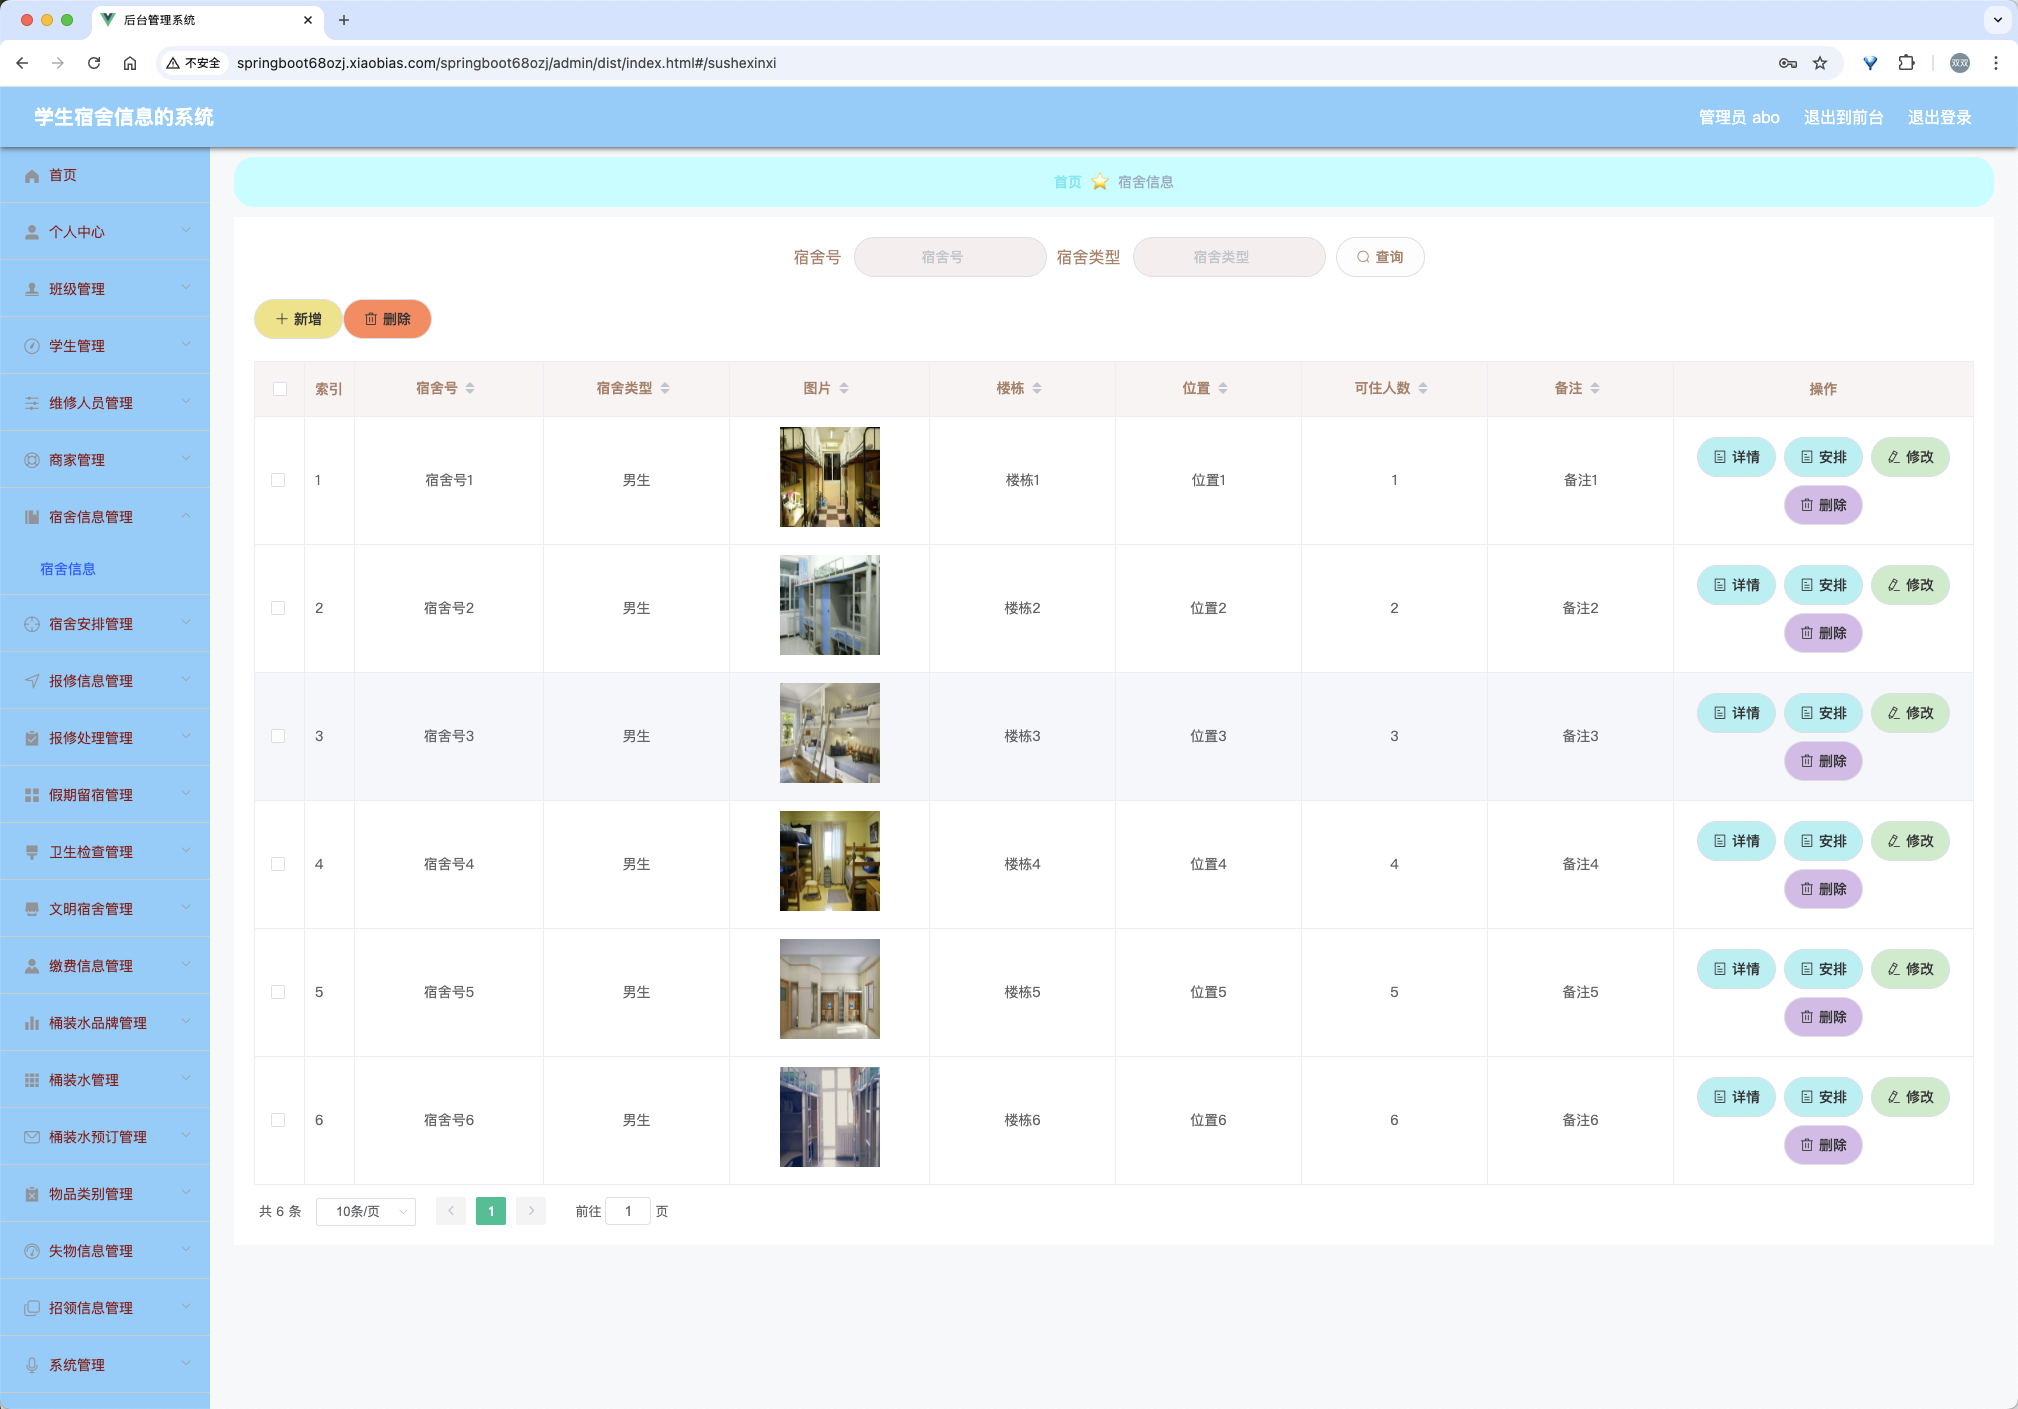Click the icon next to 商家管理

[x=32, y=461]
